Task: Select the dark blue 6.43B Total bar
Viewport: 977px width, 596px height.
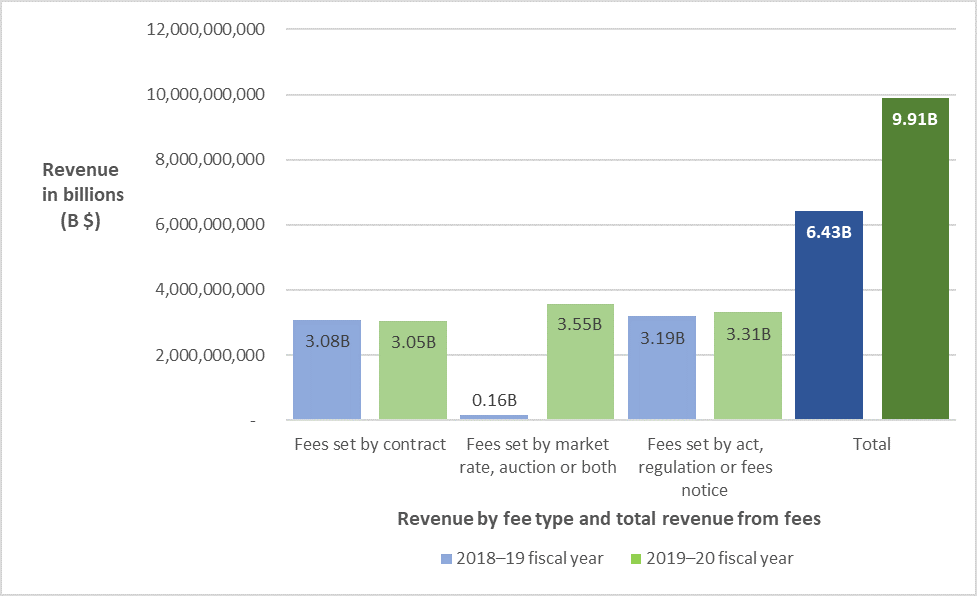Action: point(828,315)
